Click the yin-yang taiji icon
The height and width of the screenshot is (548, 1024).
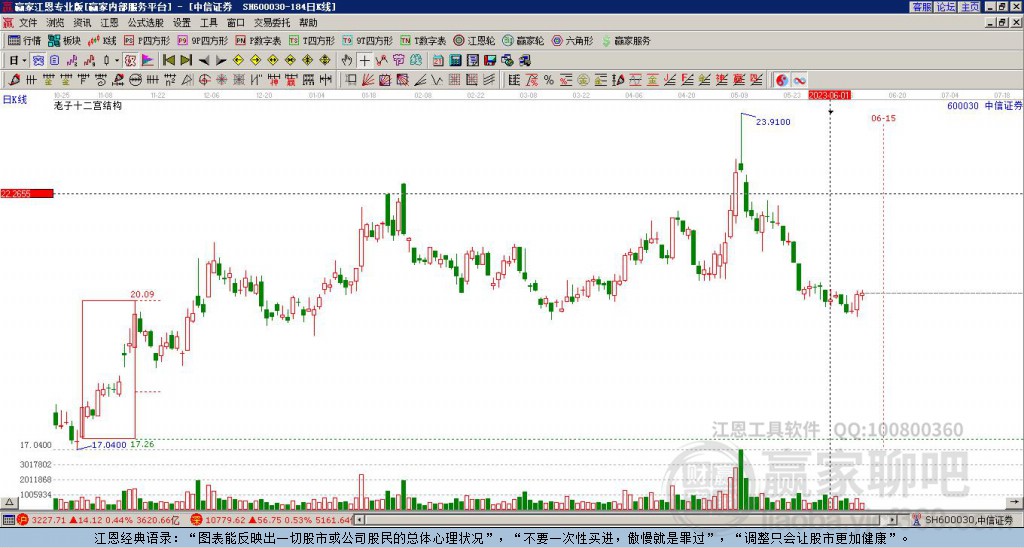pos(782,80)
